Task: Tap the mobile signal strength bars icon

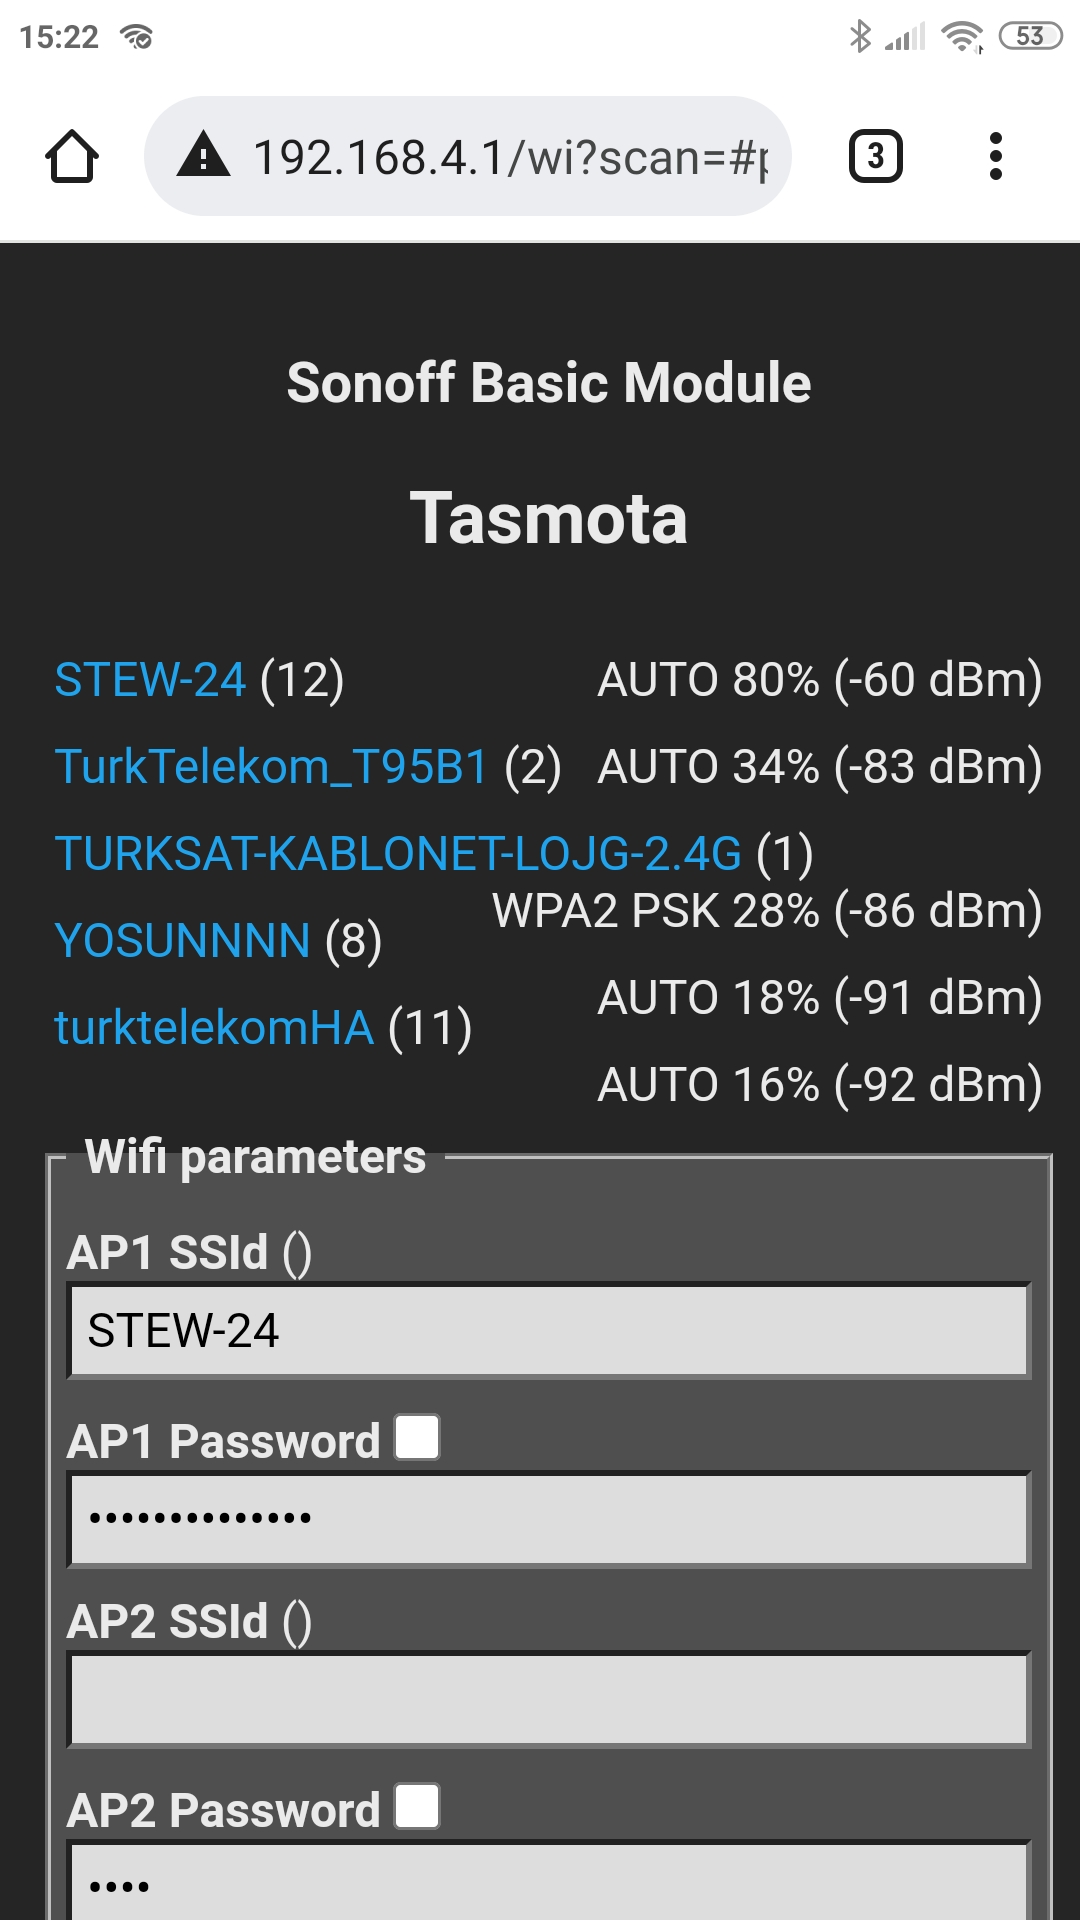Action: click(906, 37)
